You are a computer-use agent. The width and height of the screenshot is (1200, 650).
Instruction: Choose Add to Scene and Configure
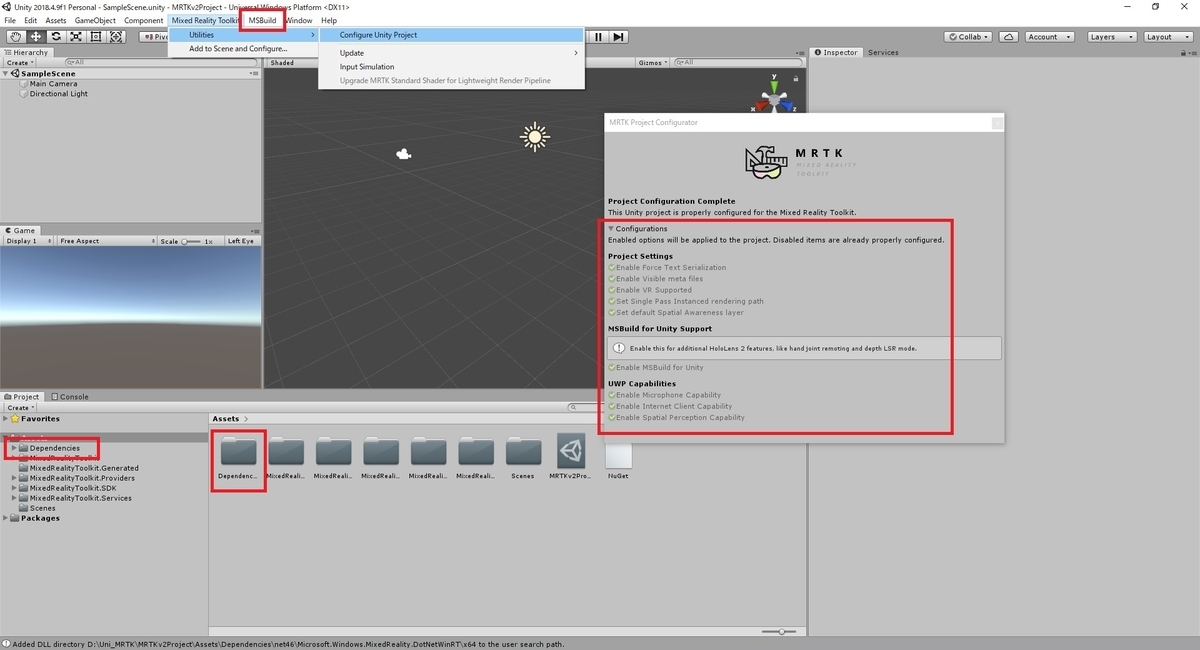[x=243, y=49]
